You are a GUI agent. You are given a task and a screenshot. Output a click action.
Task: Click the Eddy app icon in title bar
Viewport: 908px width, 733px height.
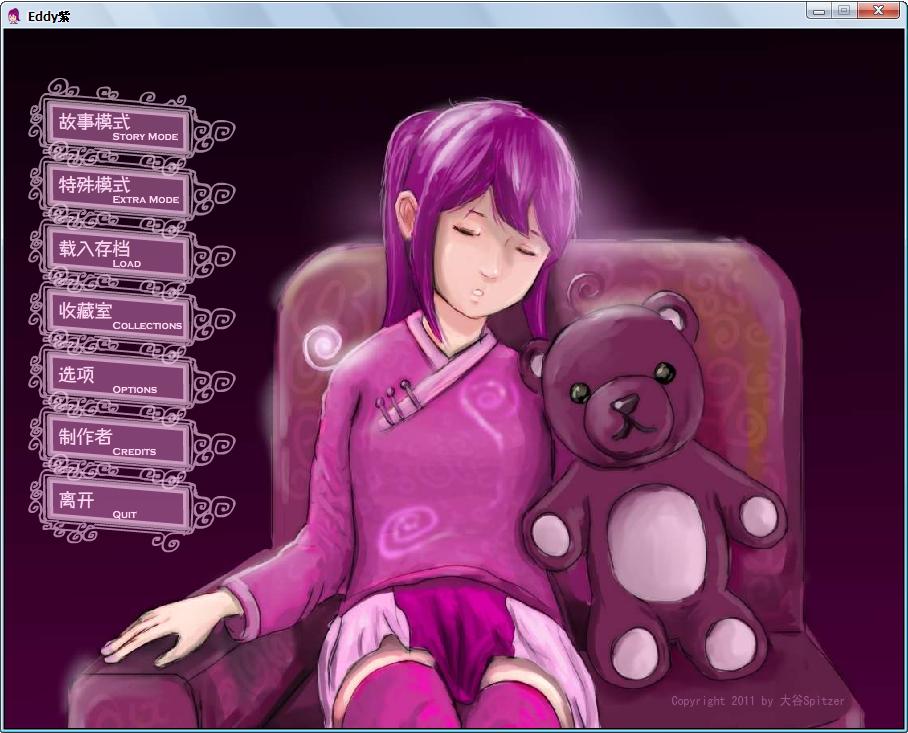click(14, 16)
